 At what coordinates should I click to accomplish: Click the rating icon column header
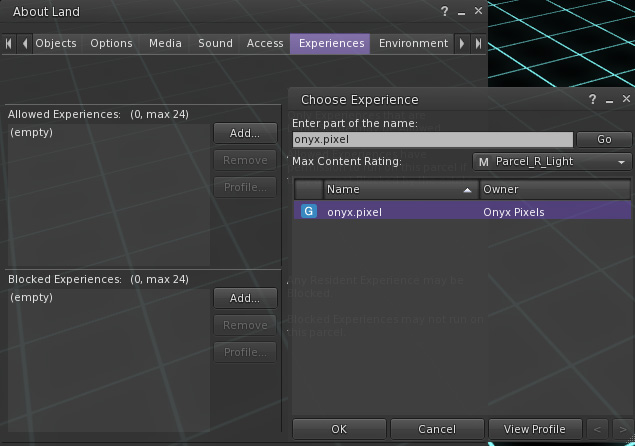tap(309, 190)
